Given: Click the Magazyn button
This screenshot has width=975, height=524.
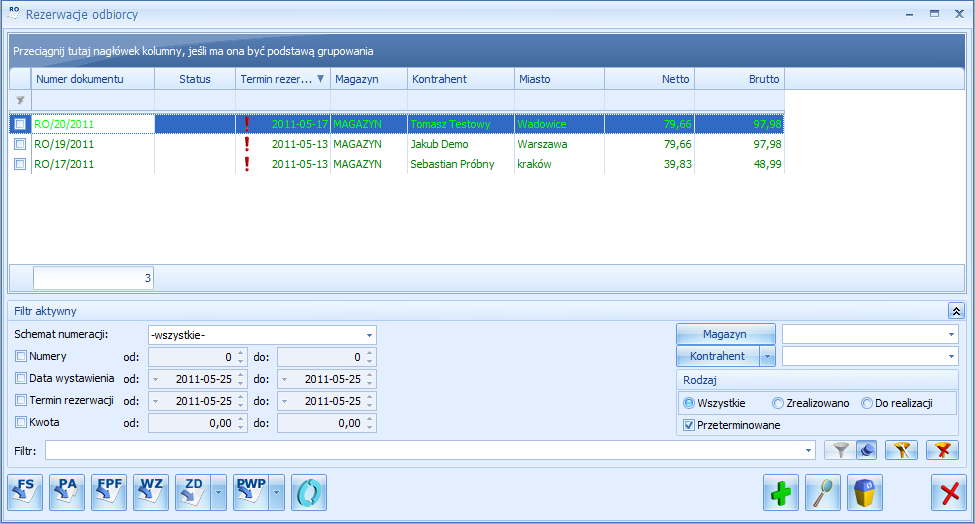Looking at the screenshot, I should tap(725, 334).
